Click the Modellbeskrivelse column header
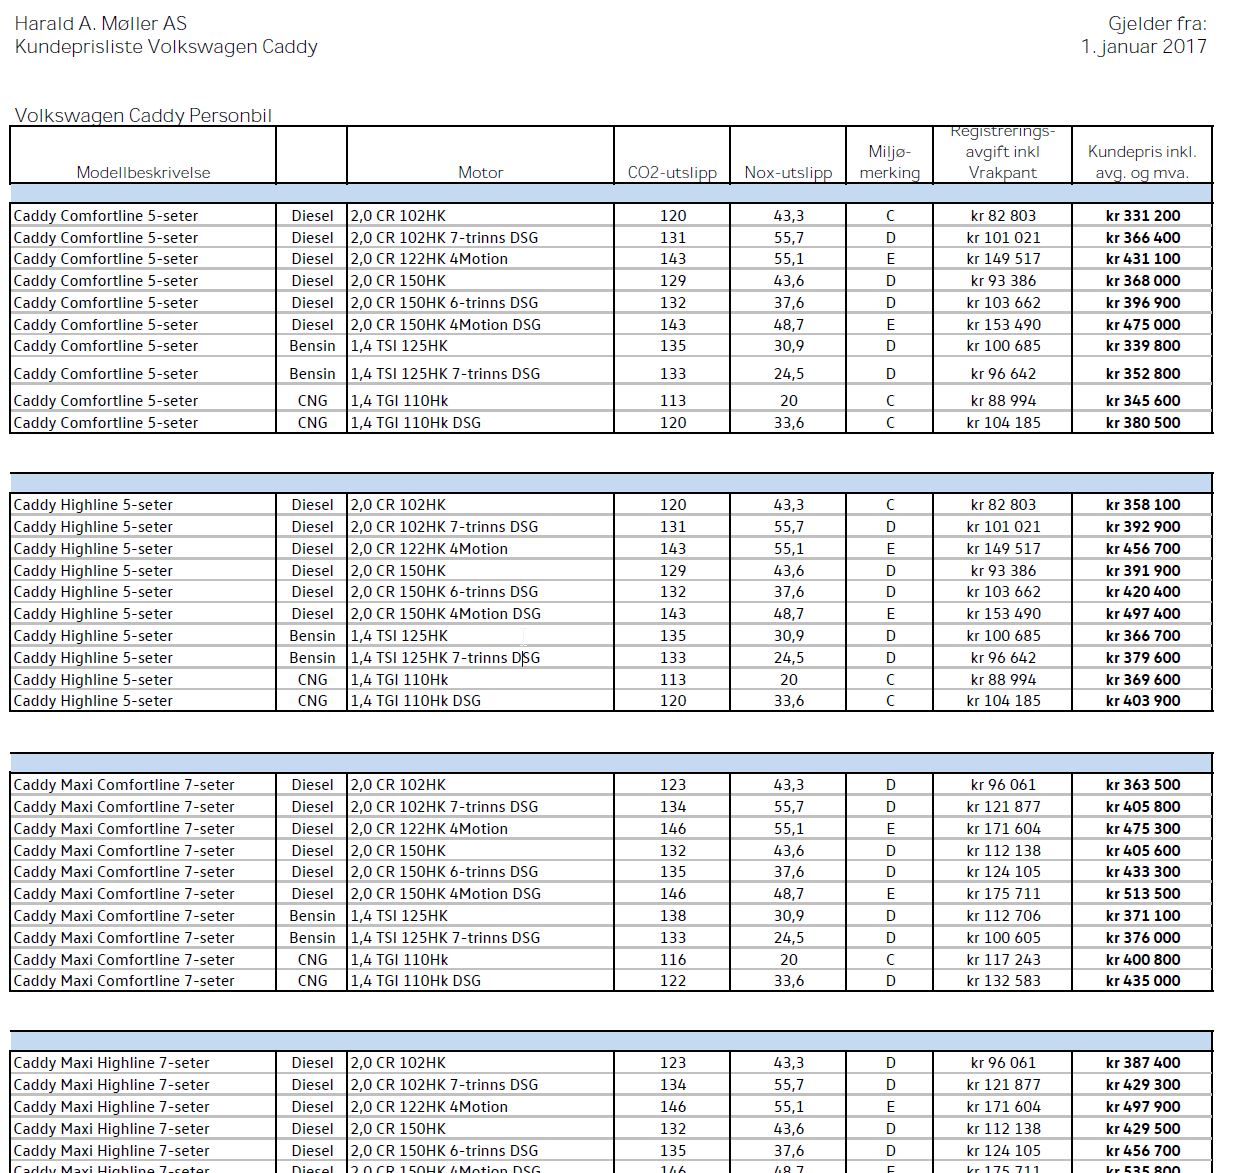The width and height of the screenshot is (1239, 1173). [143, 172]
